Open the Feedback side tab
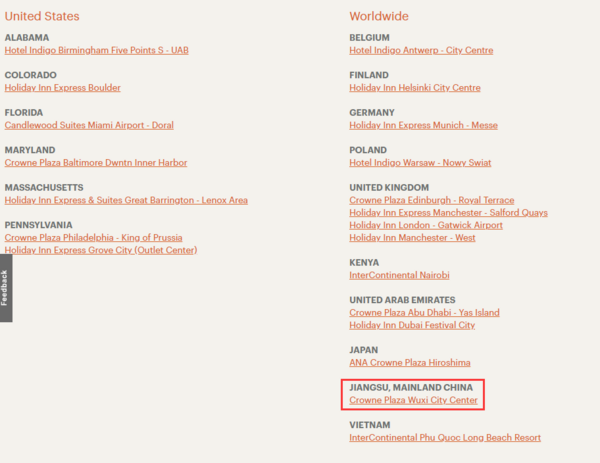This screenshot has height=463, width=600. click(6, 288)
